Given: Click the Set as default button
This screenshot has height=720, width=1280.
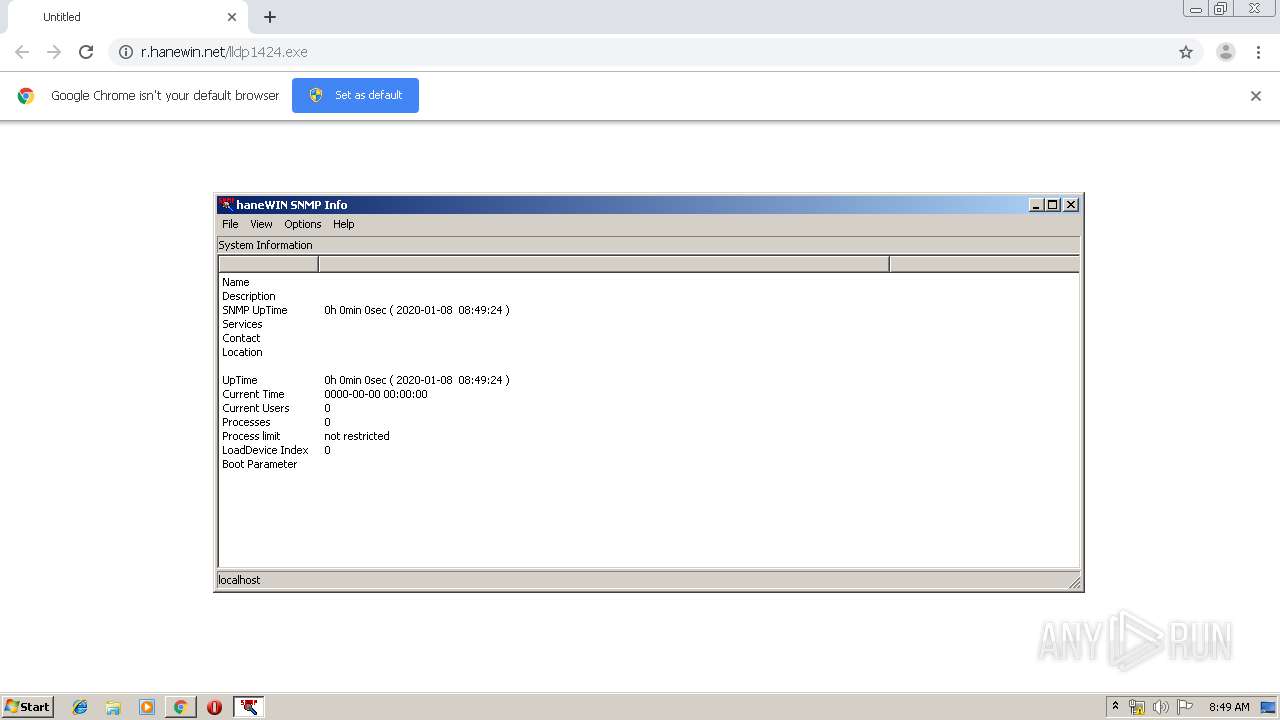Looking at the screenshot, I should 355,95.
